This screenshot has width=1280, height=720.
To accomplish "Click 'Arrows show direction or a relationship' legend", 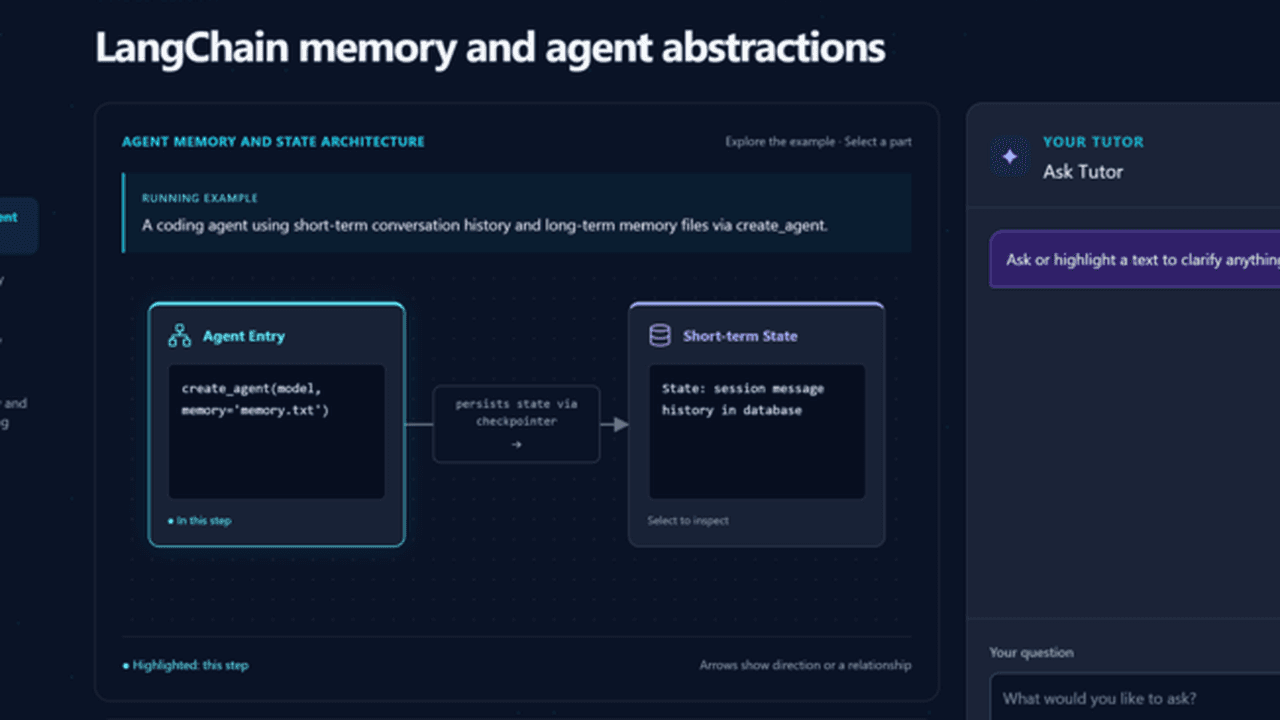I will click(x=805, y=665).
